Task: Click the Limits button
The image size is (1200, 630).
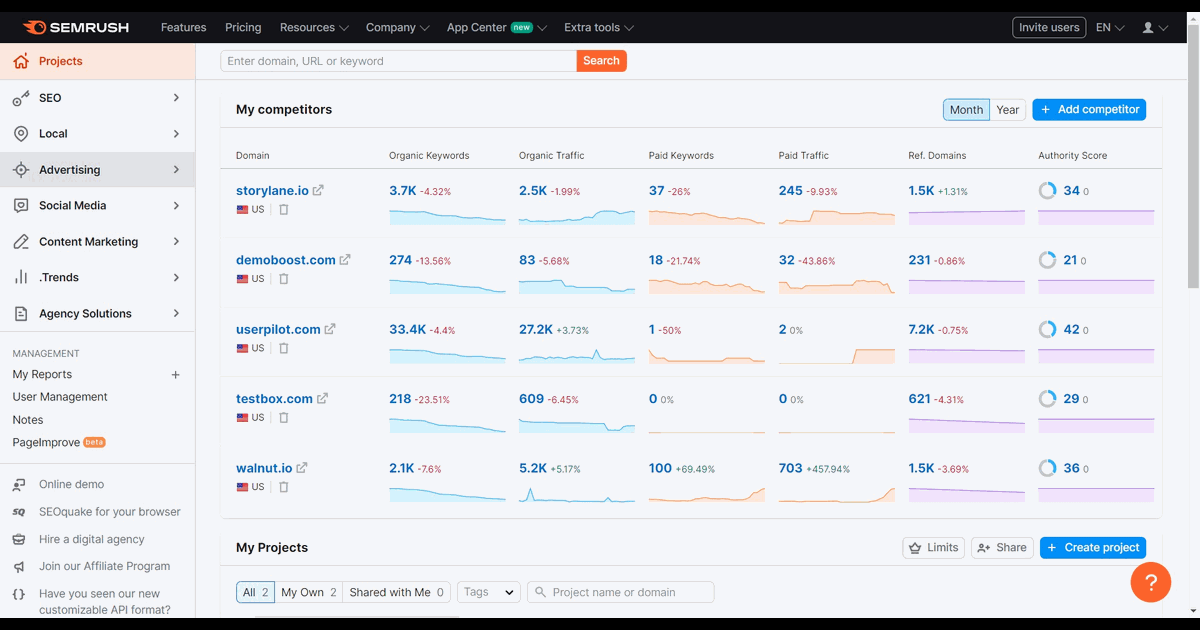Action: (x=933, y=548)
